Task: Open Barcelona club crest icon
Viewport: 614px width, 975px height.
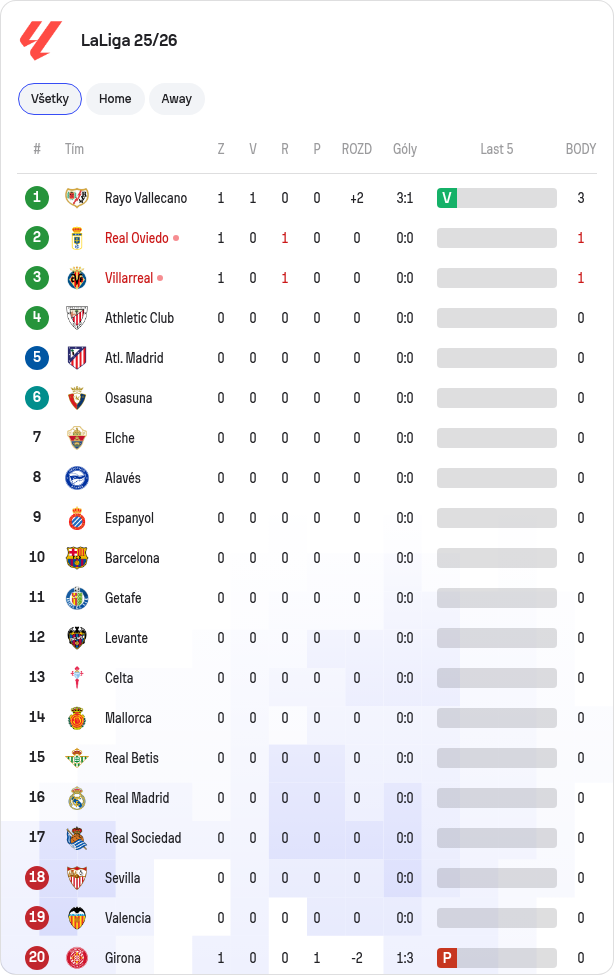Action: 77,558
